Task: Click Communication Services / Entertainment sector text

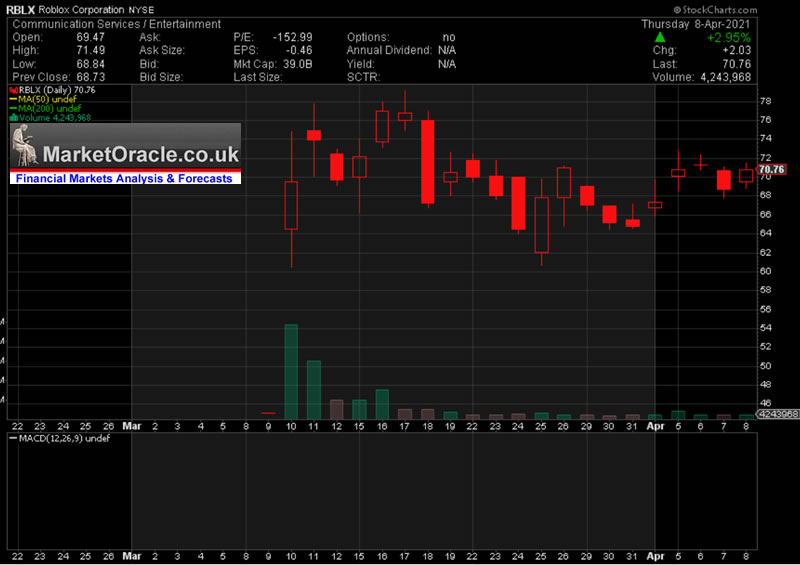Action: pos(117,24)
